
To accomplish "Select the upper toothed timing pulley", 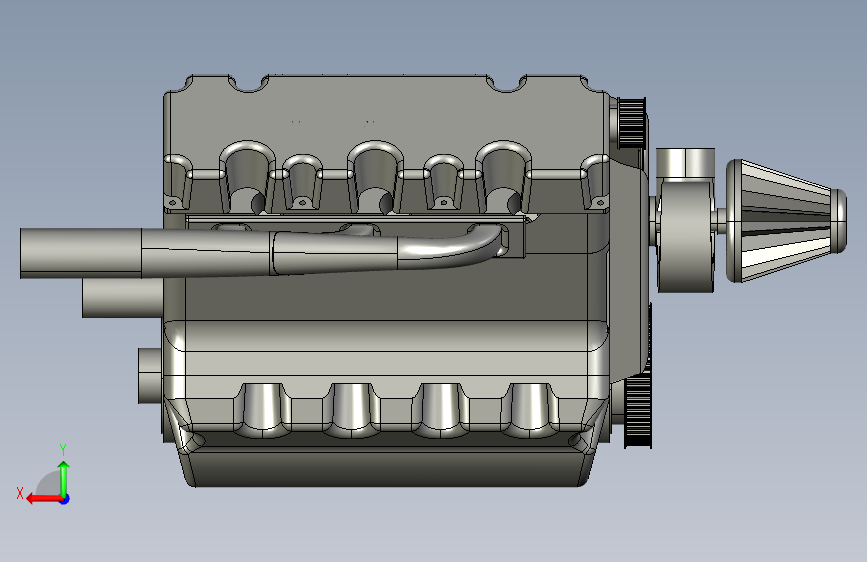I will click(x=631, y=123).
